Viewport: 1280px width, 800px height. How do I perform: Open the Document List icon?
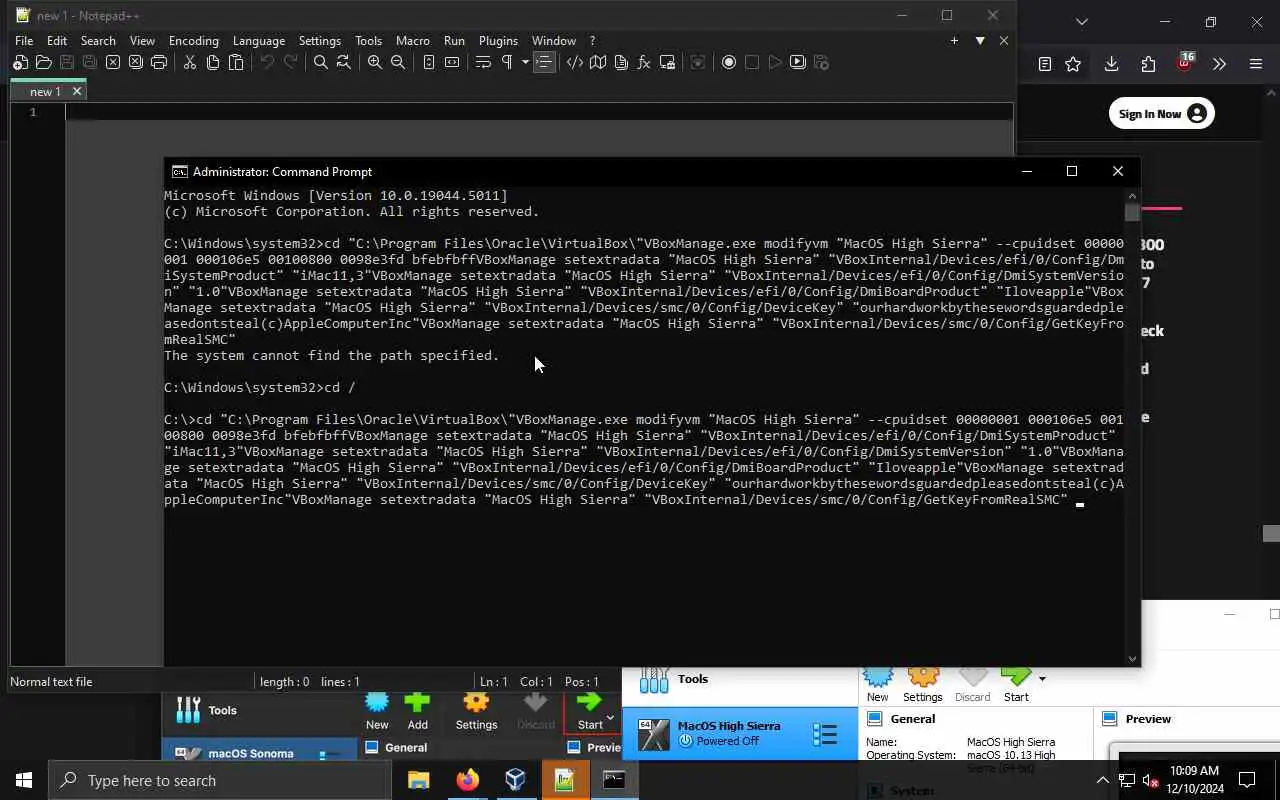pos(621,62)
